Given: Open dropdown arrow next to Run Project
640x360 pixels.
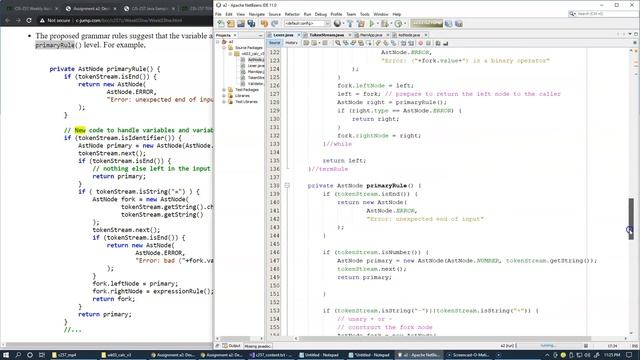Looking at the screenshot, I should (377, 24).
